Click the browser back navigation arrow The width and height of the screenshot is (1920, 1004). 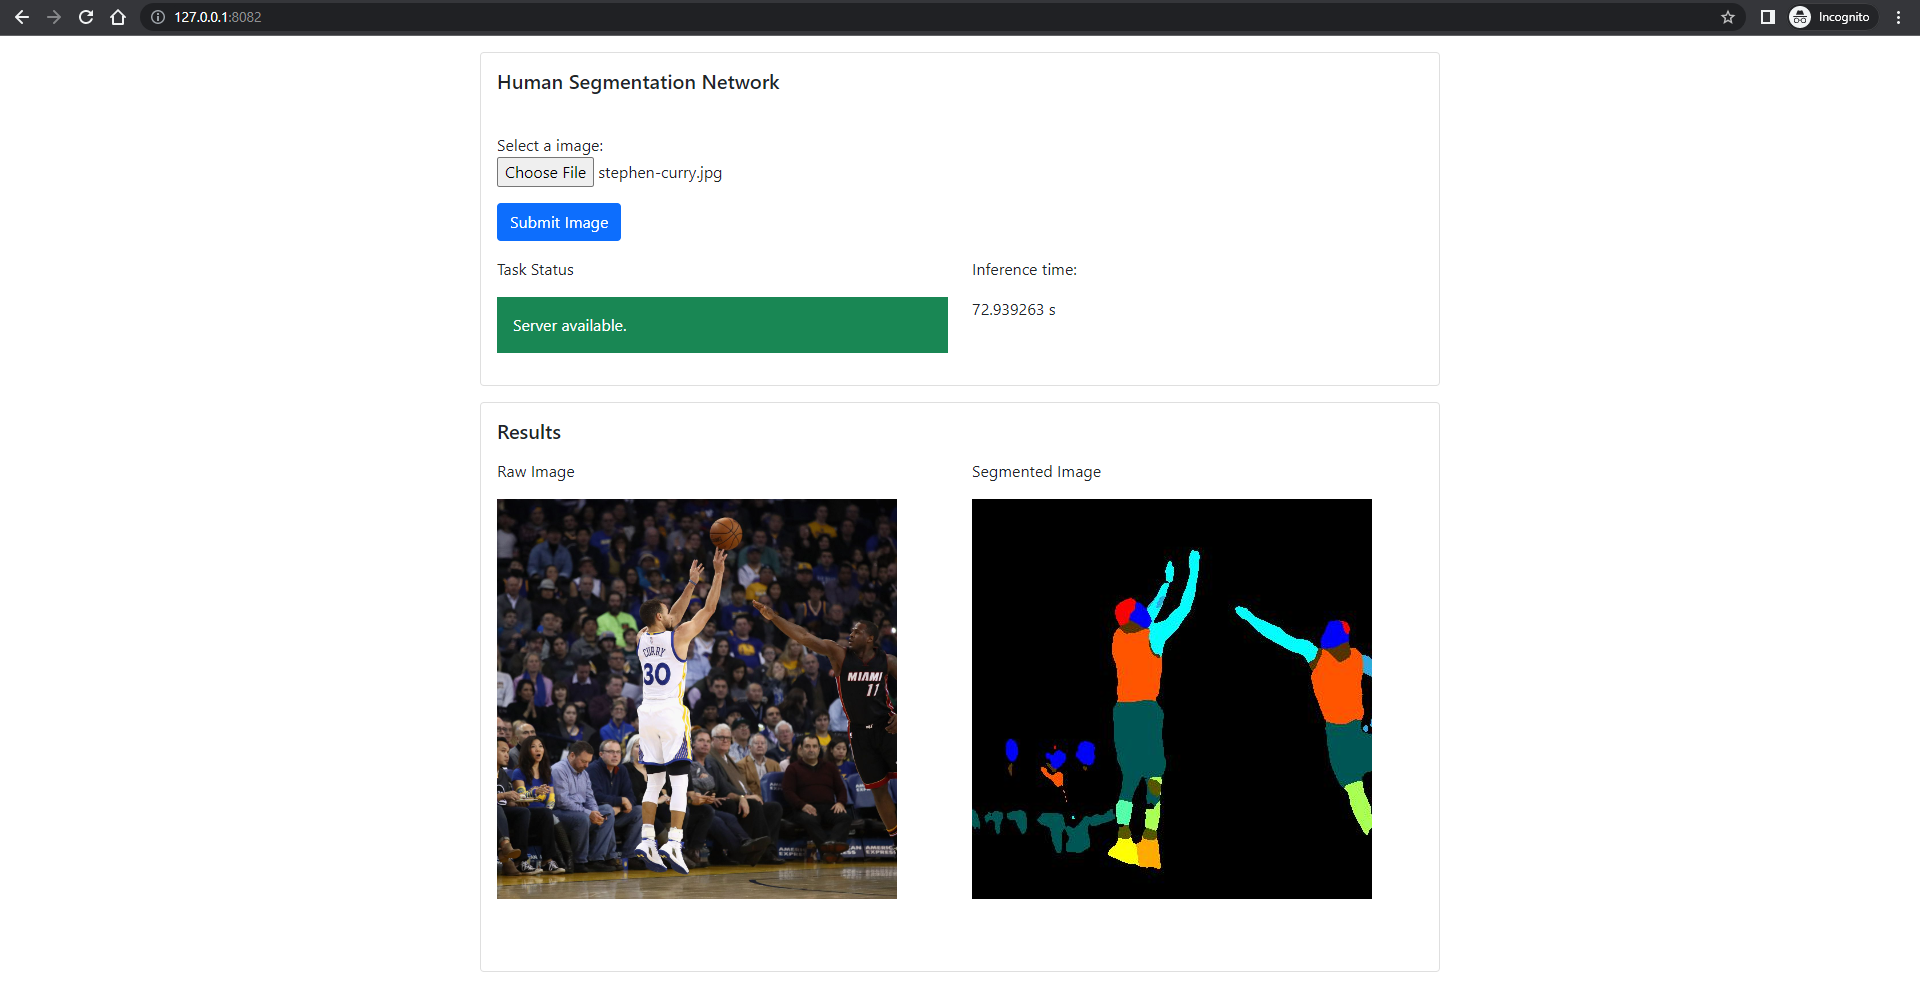pos(22,17)
